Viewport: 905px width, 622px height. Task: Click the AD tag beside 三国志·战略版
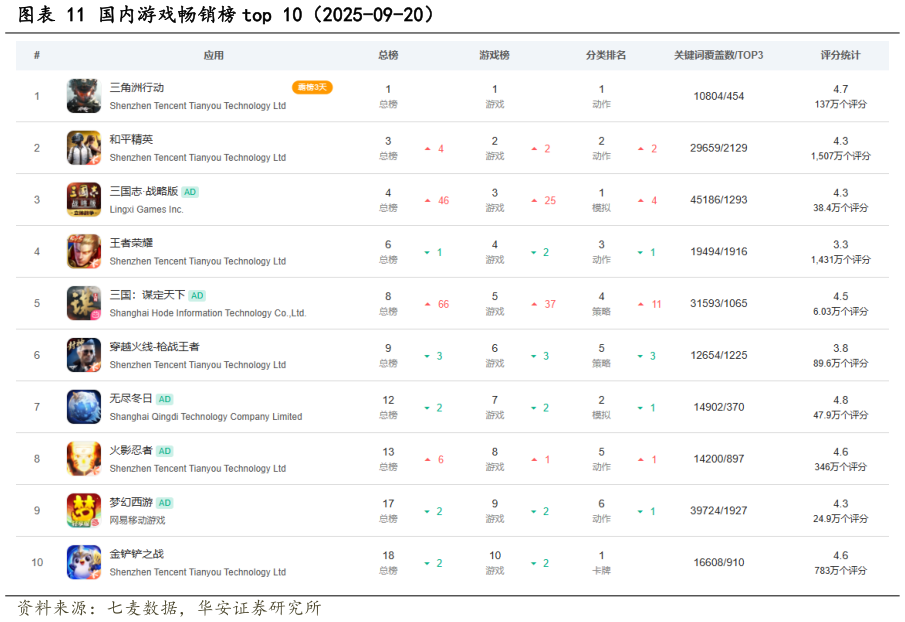coord(189,191)
